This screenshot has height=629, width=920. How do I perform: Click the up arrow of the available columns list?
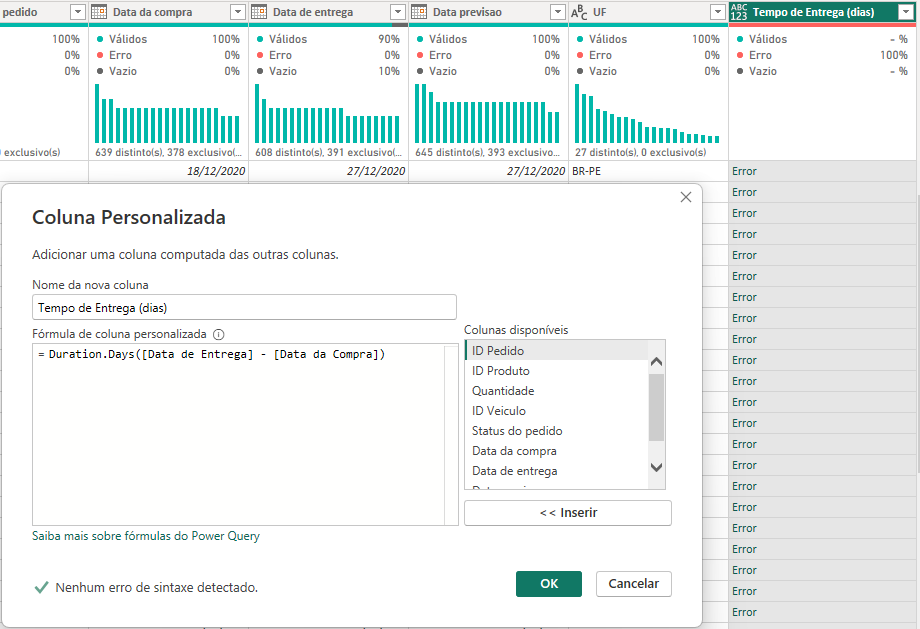point(657,361)
